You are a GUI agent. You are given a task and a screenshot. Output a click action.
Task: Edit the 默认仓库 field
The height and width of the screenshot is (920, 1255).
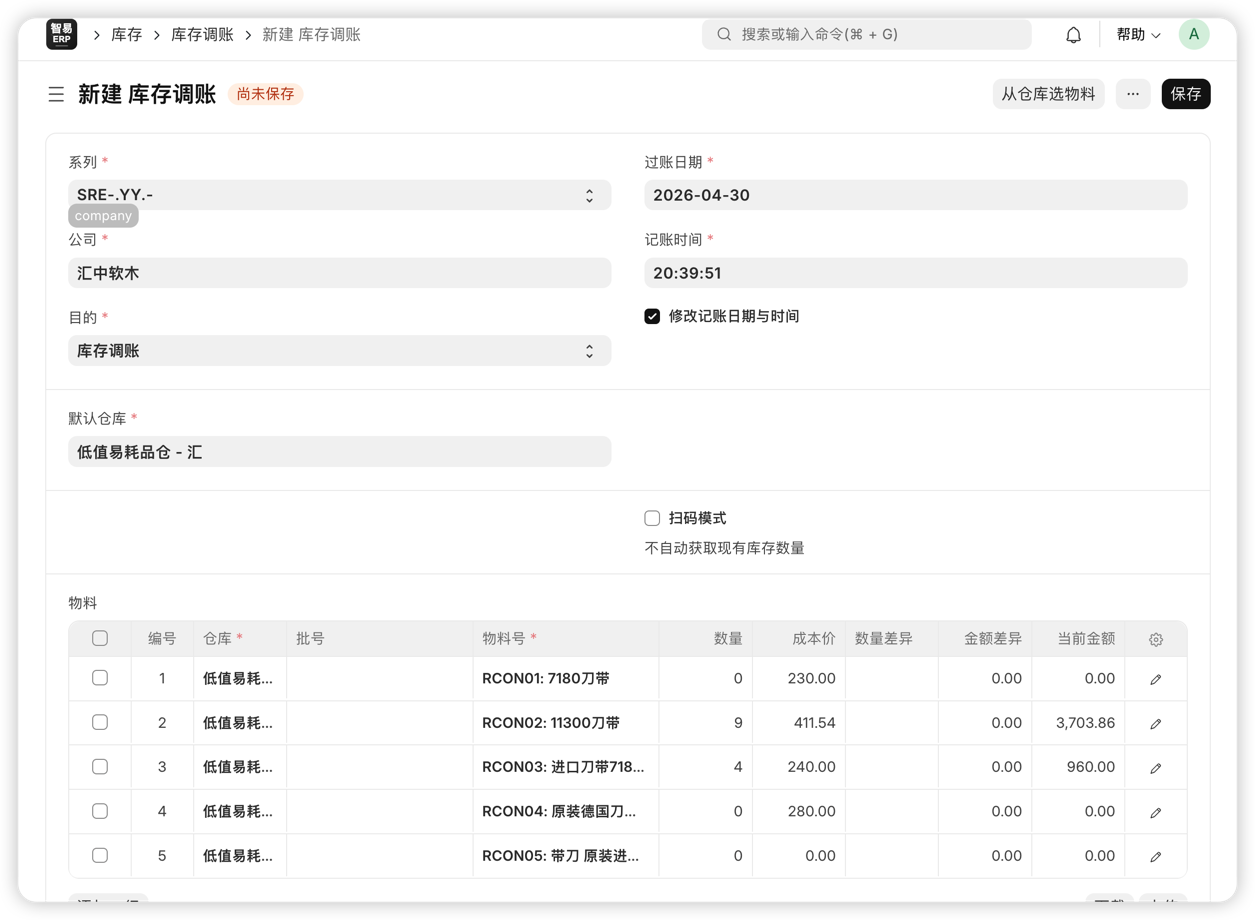point(340,452)
